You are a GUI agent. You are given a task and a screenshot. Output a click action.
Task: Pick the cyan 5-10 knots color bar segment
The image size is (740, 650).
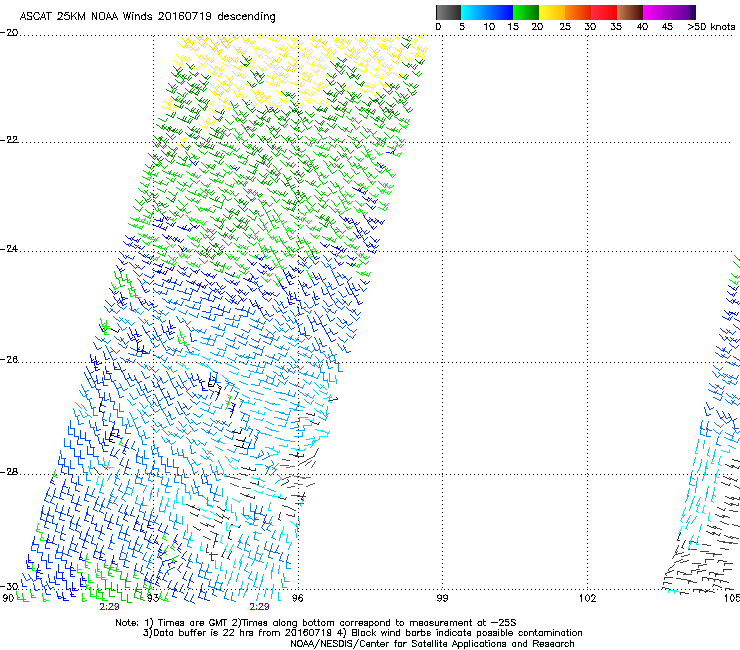tap(474, 12)
